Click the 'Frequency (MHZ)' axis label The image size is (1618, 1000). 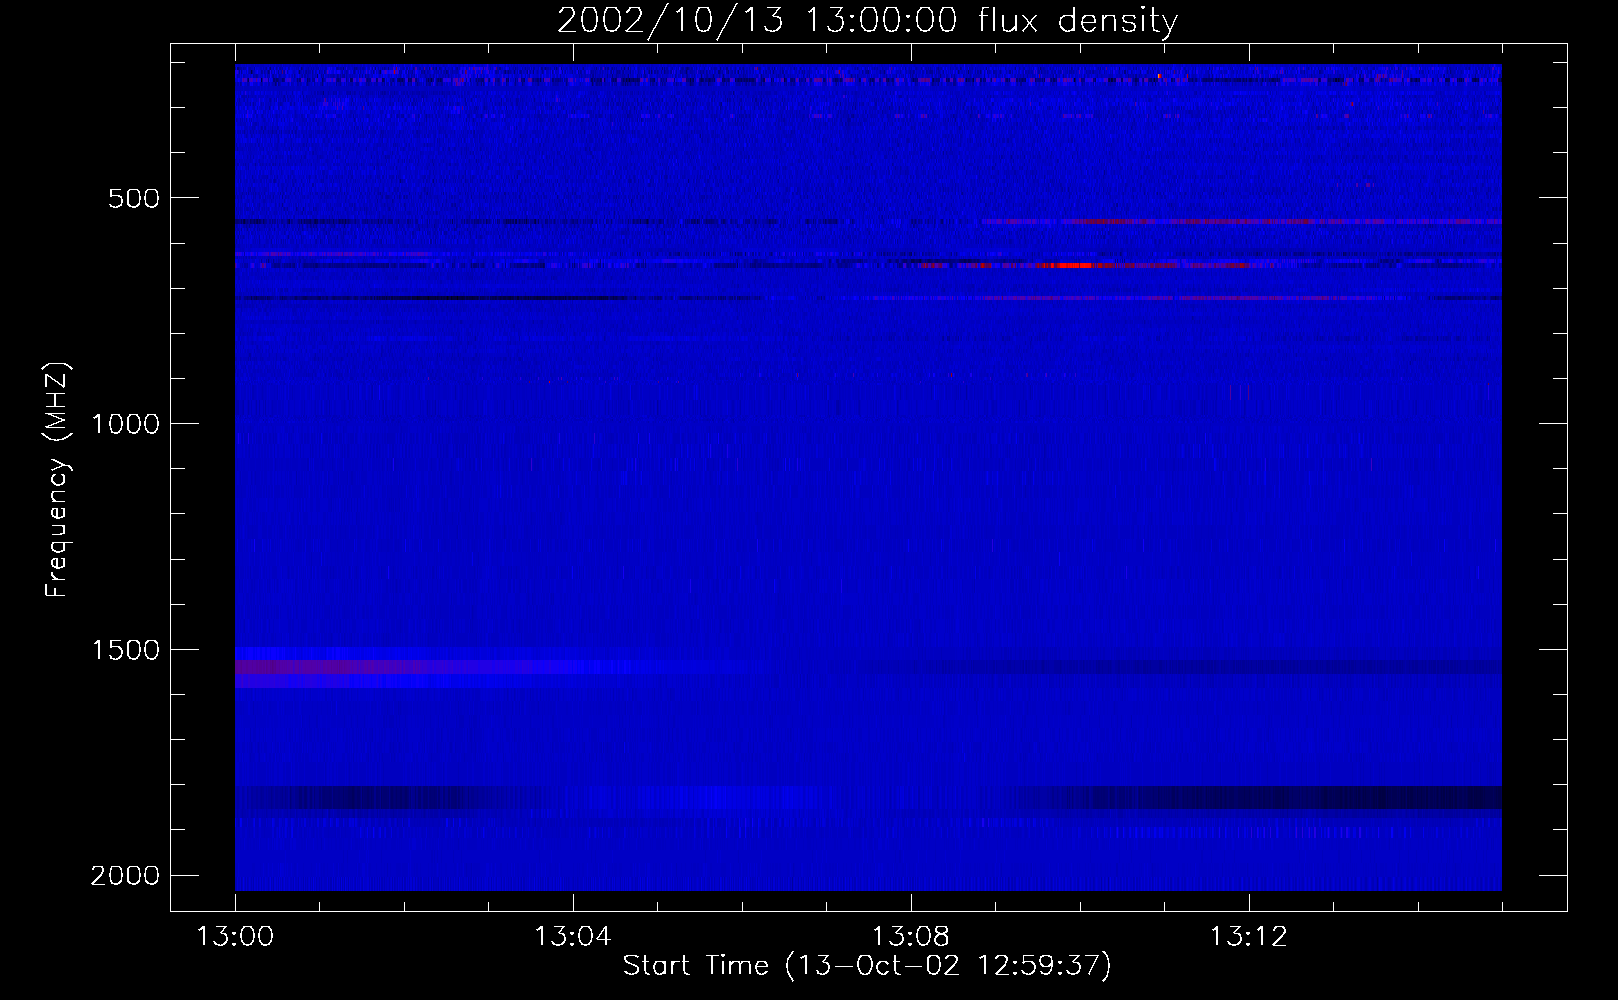pos(57,480)
